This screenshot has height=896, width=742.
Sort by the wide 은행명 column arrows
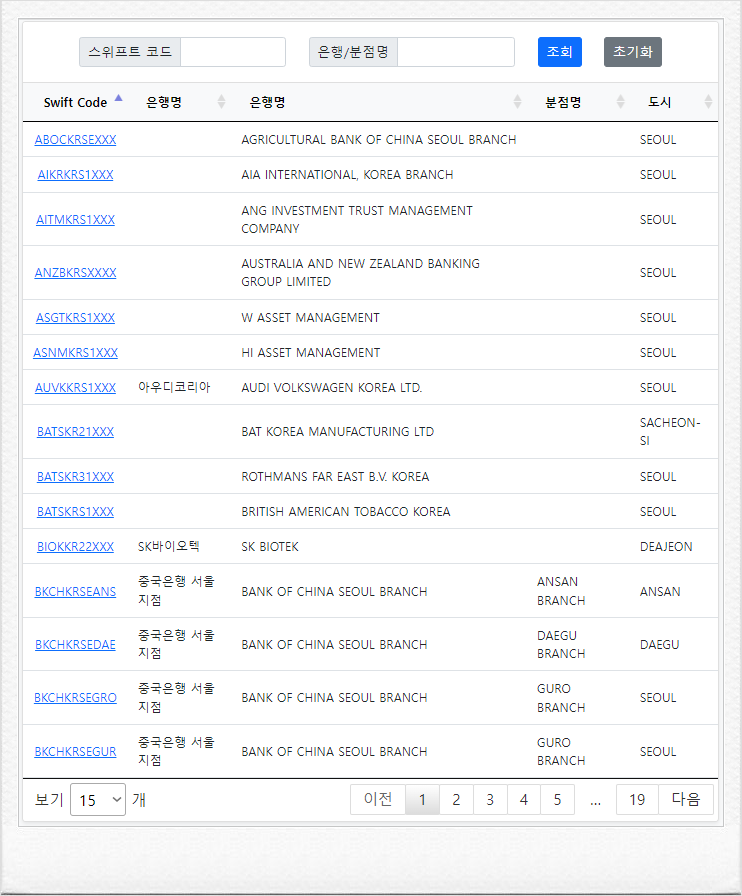click(517, 102)
